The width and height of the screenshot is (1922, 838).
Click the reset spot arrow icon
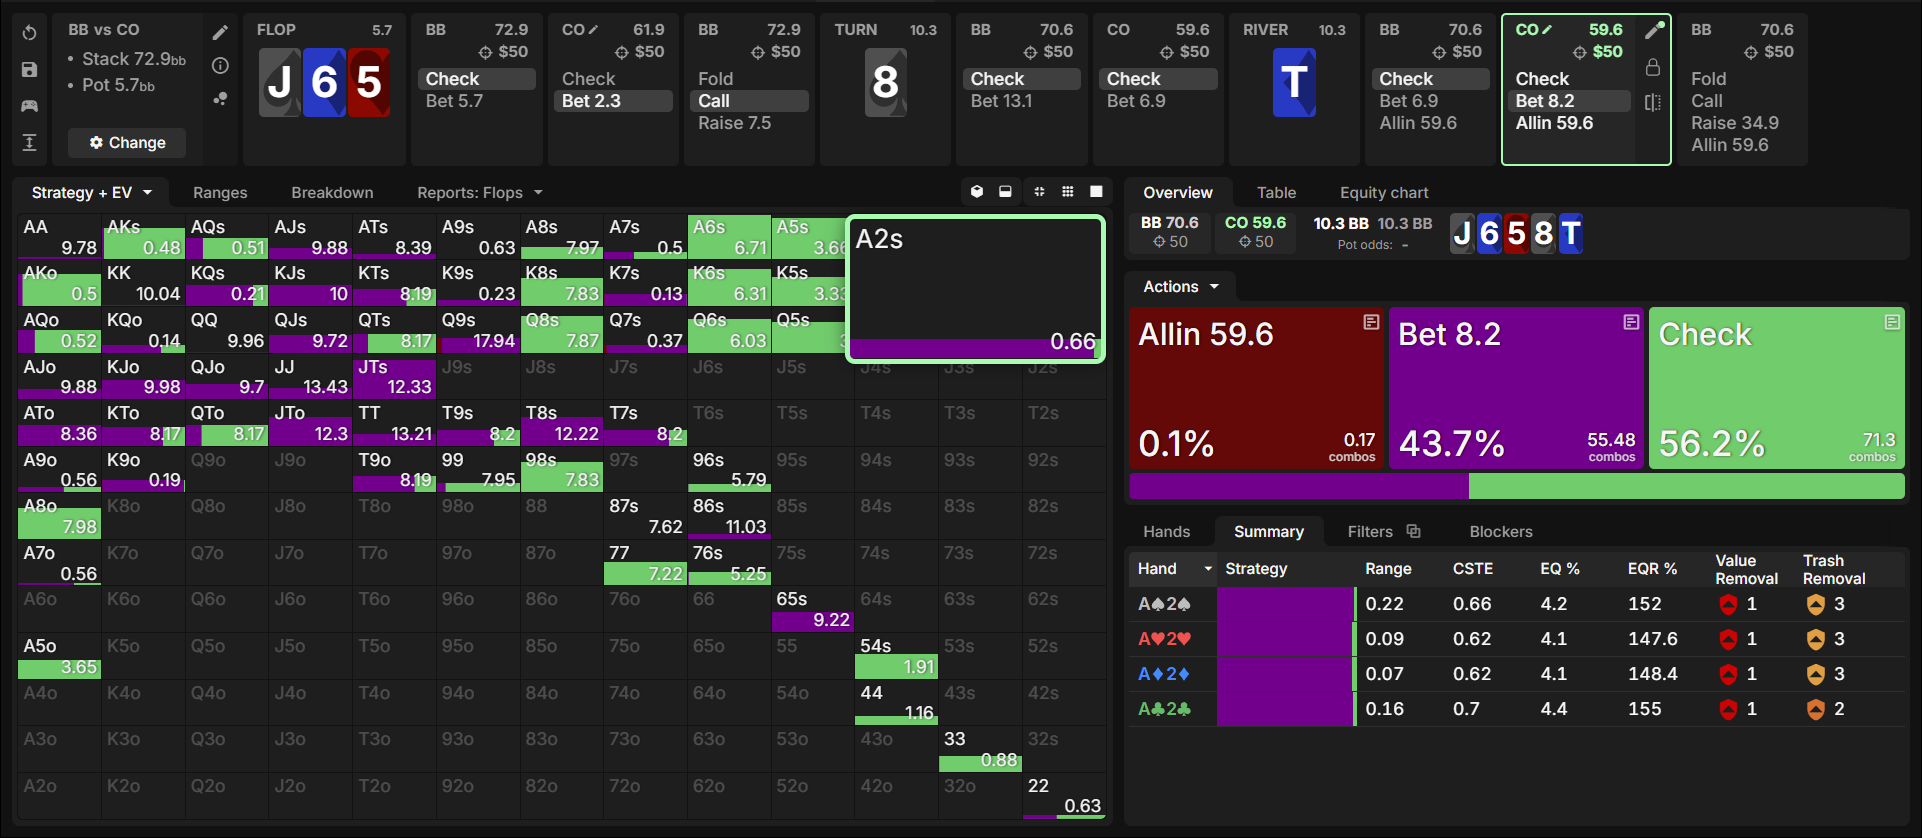29,33
